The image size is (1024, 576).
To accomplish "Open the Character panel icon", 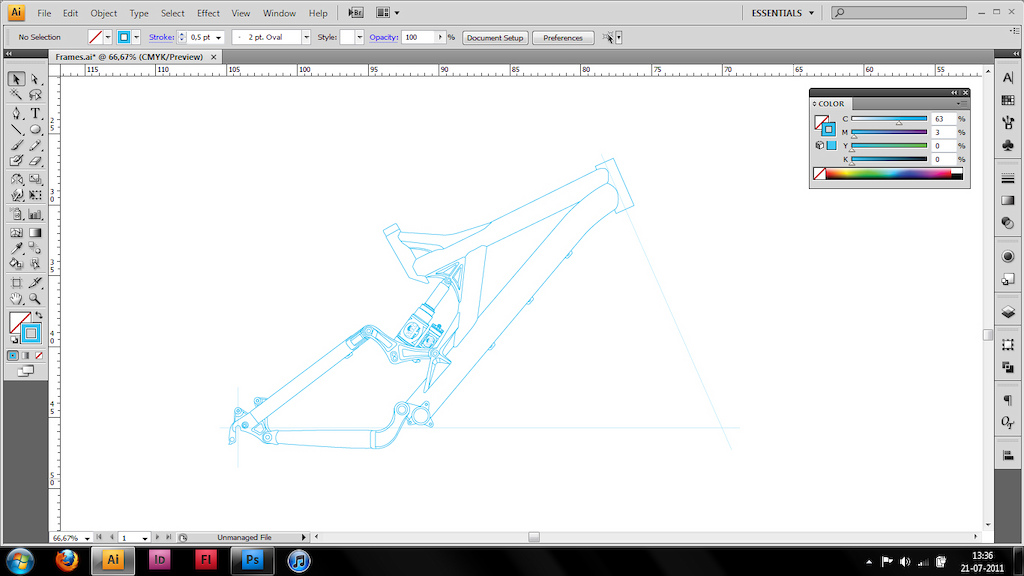I will pos(1008,78).
